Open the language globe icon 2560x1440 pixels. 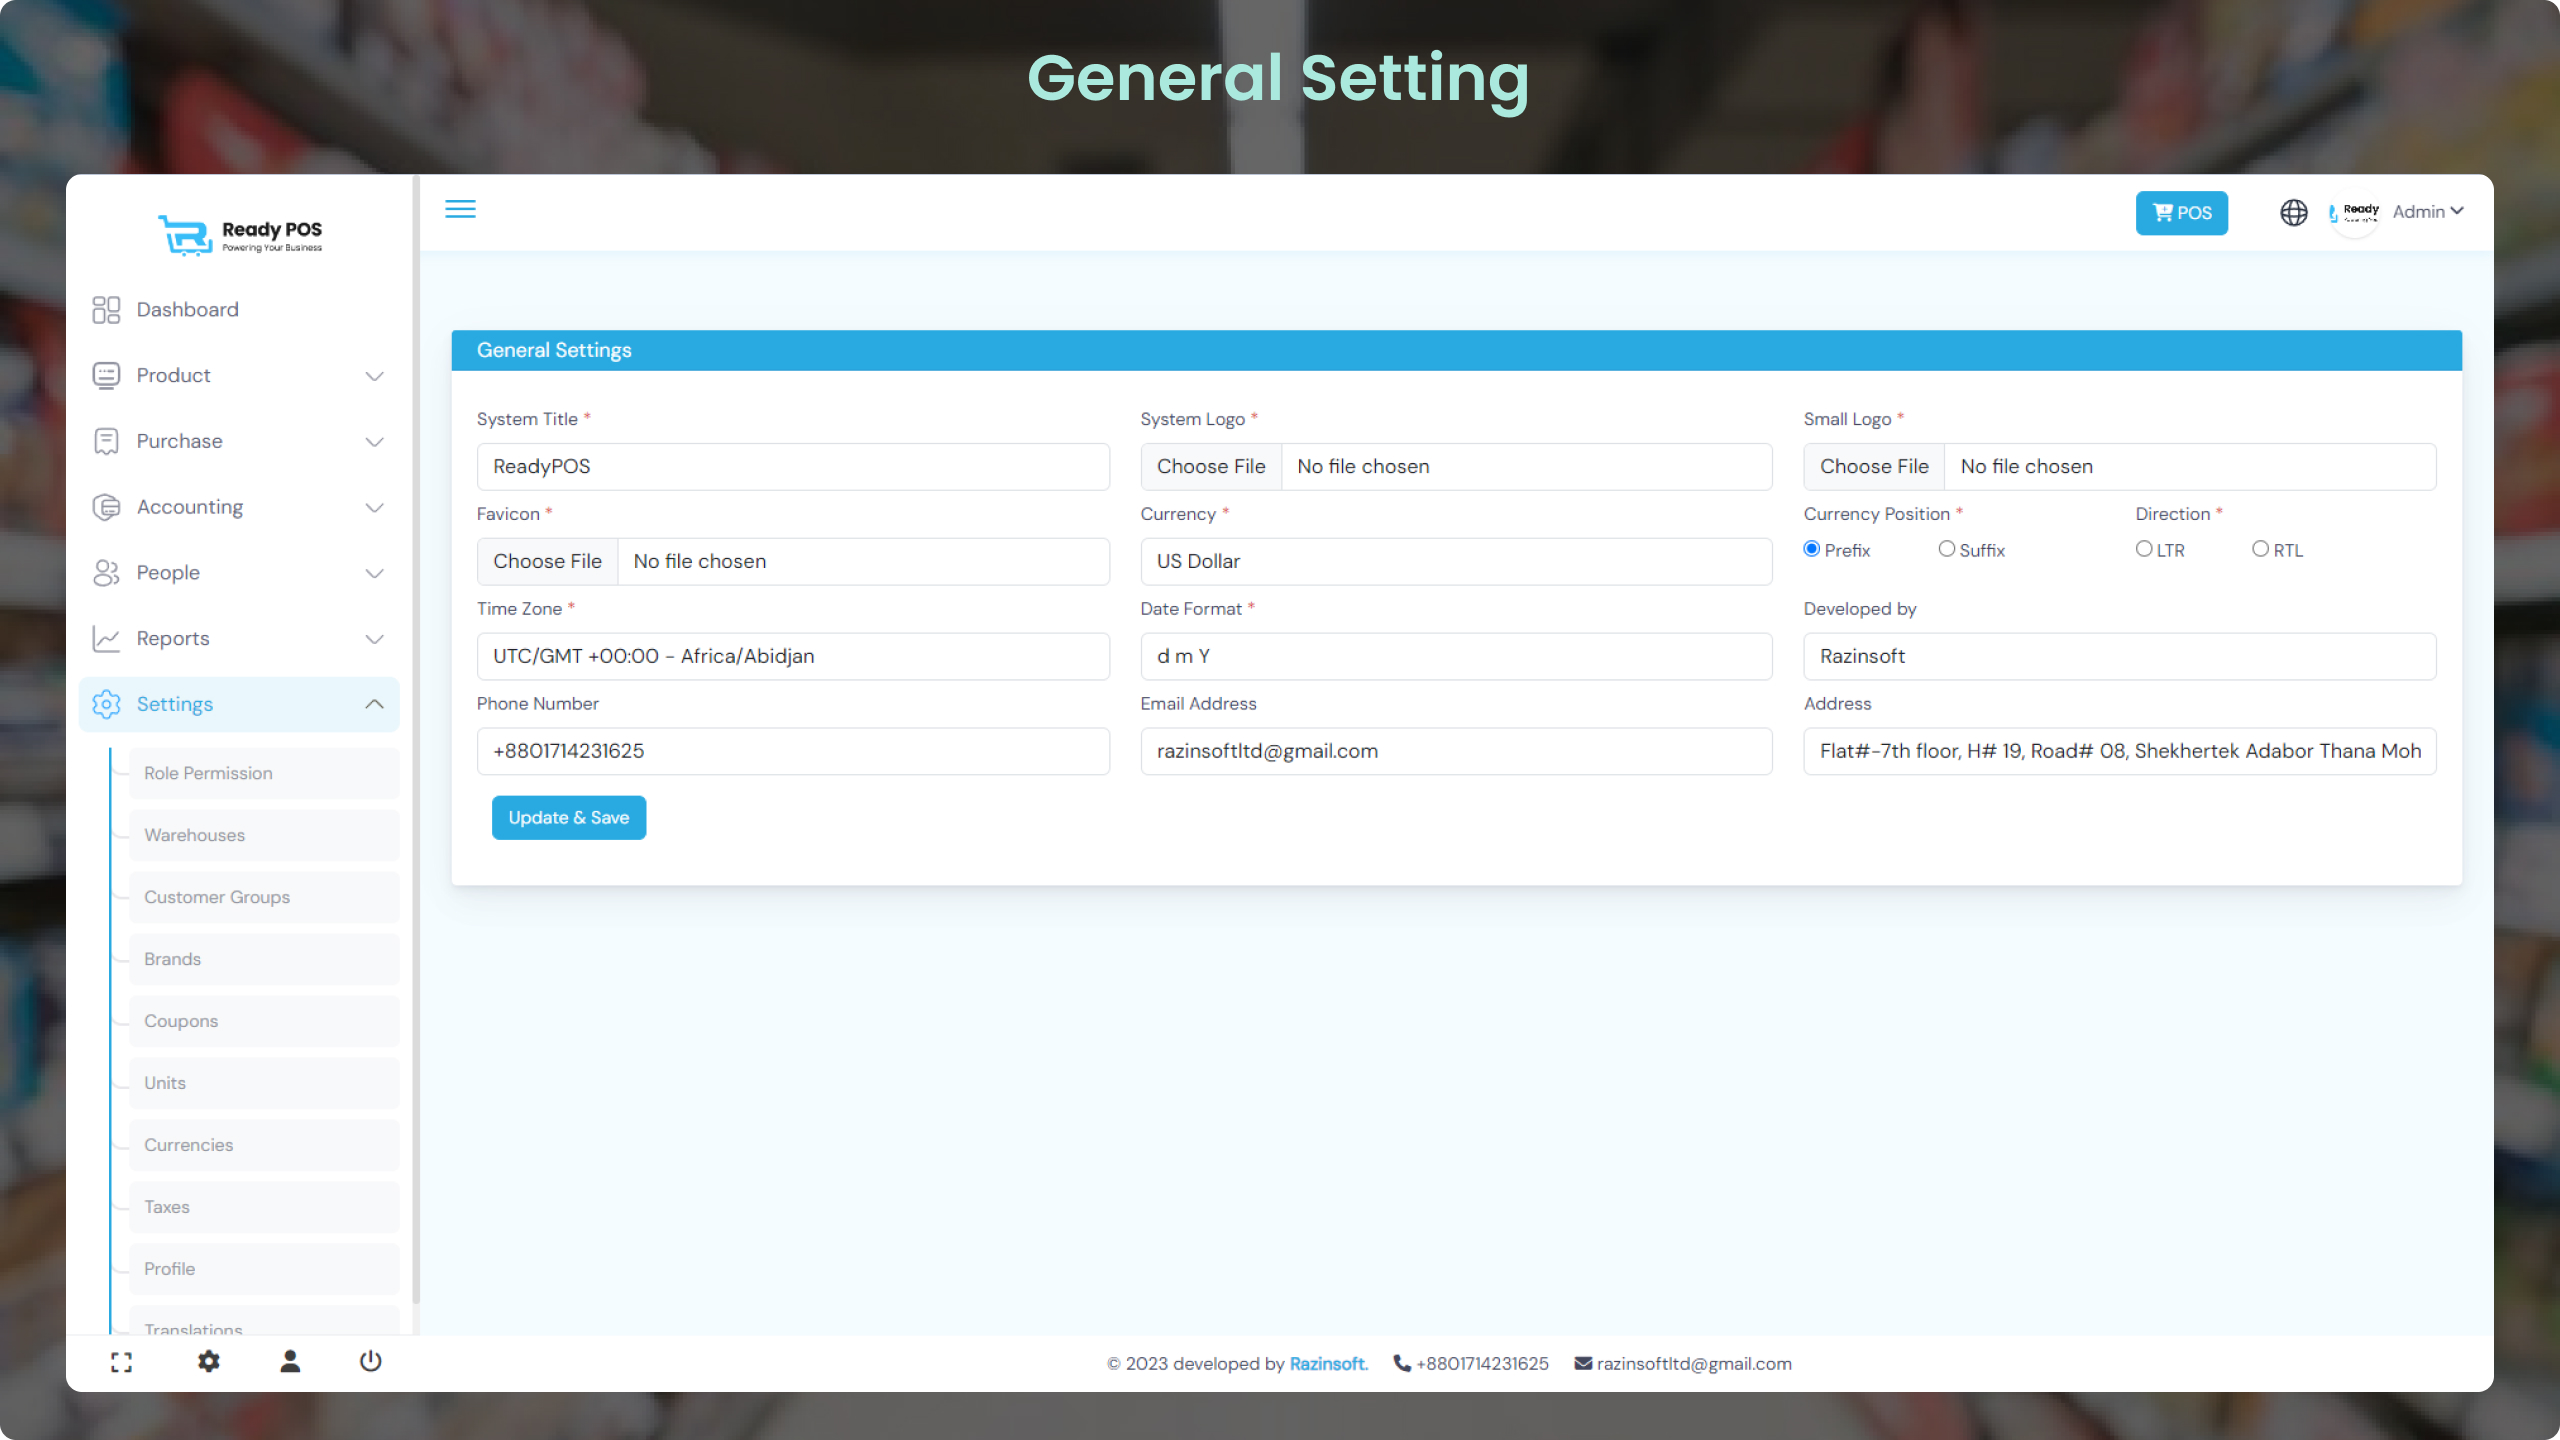coord(2293,212)
